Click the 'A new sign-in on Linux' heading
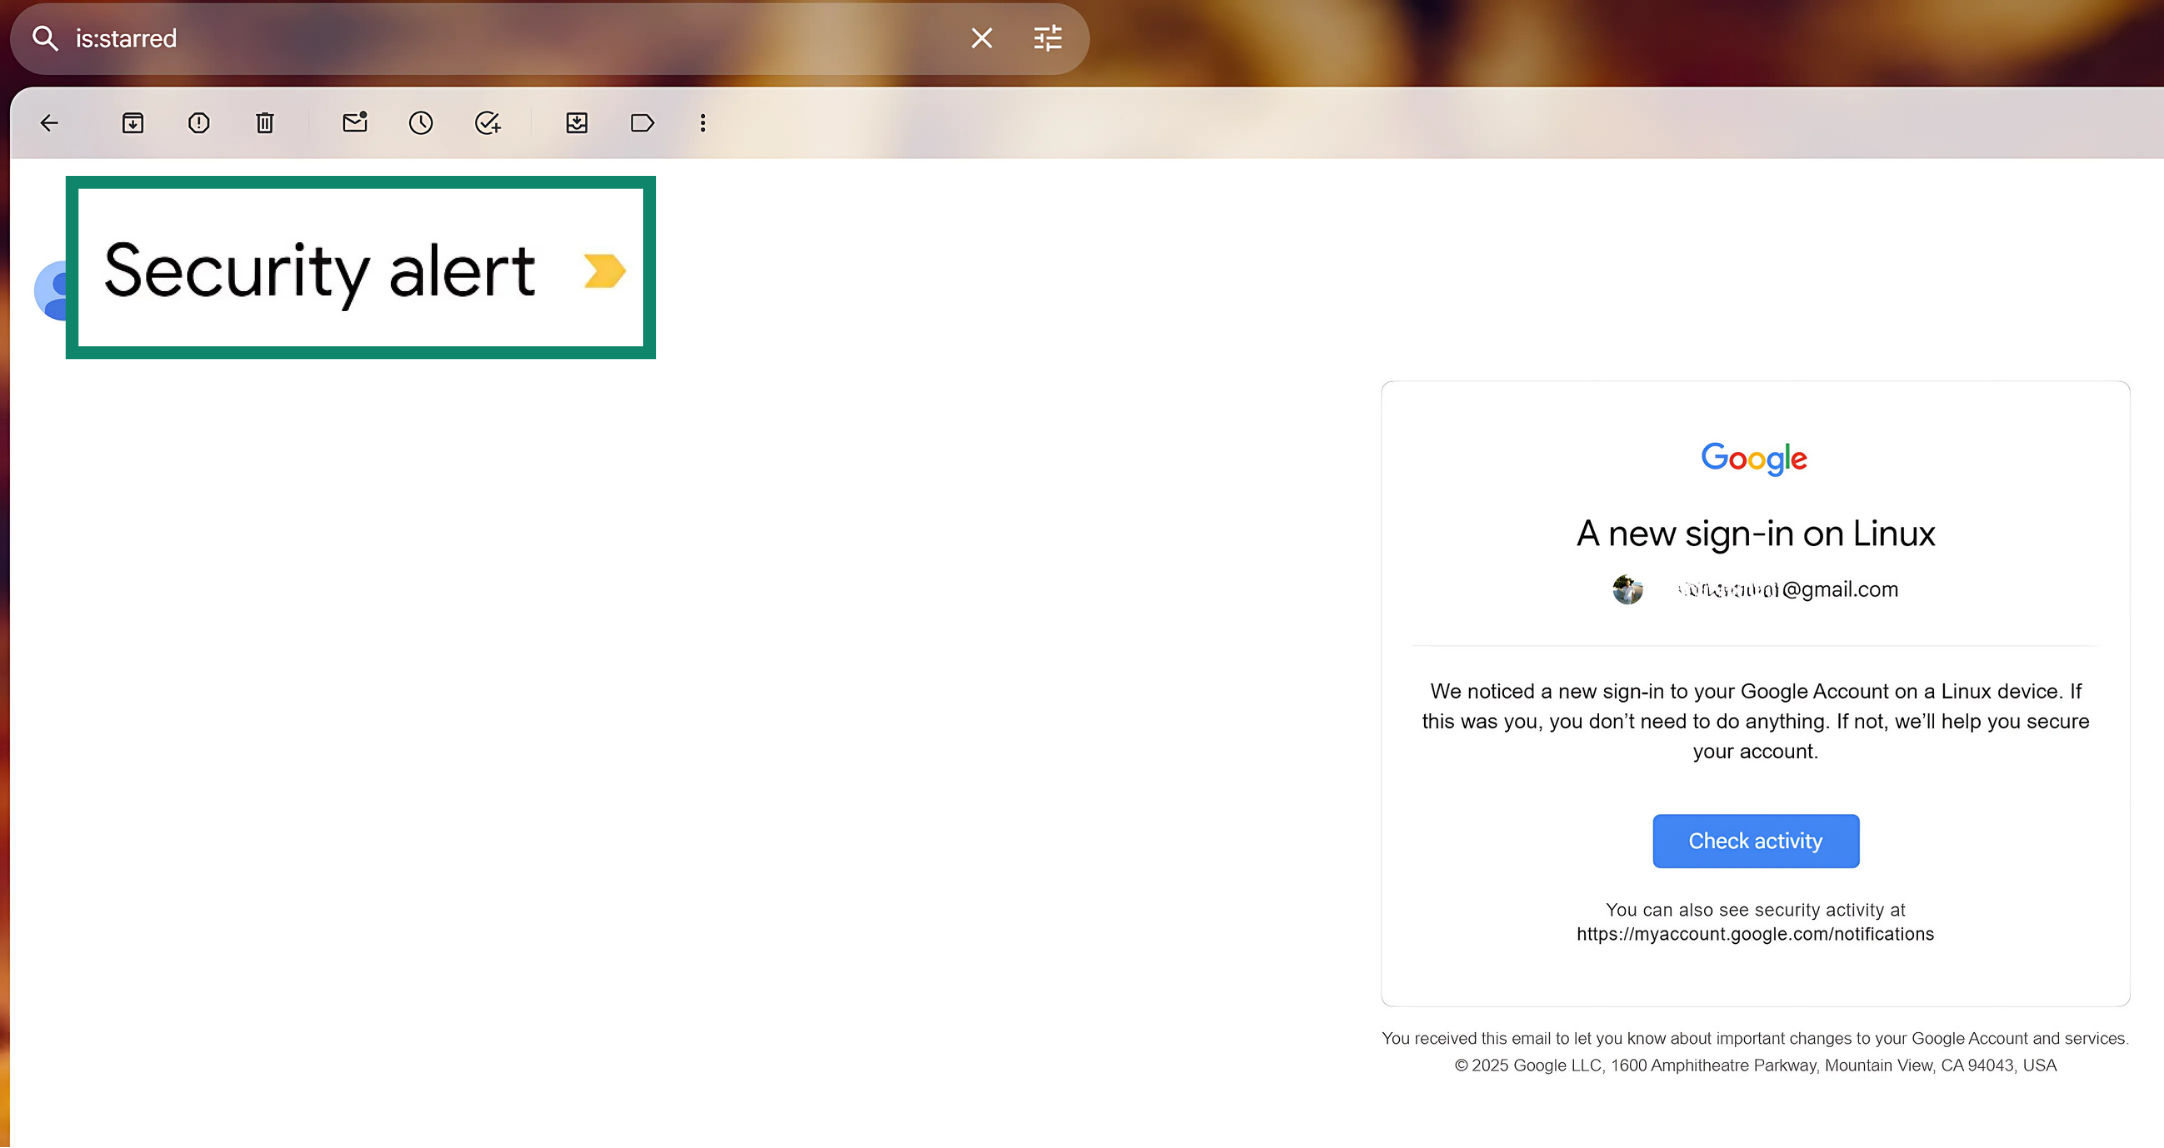The height and width of the screenshot is (1148, 2164). pyautogui.click(x=1755, y=534)
